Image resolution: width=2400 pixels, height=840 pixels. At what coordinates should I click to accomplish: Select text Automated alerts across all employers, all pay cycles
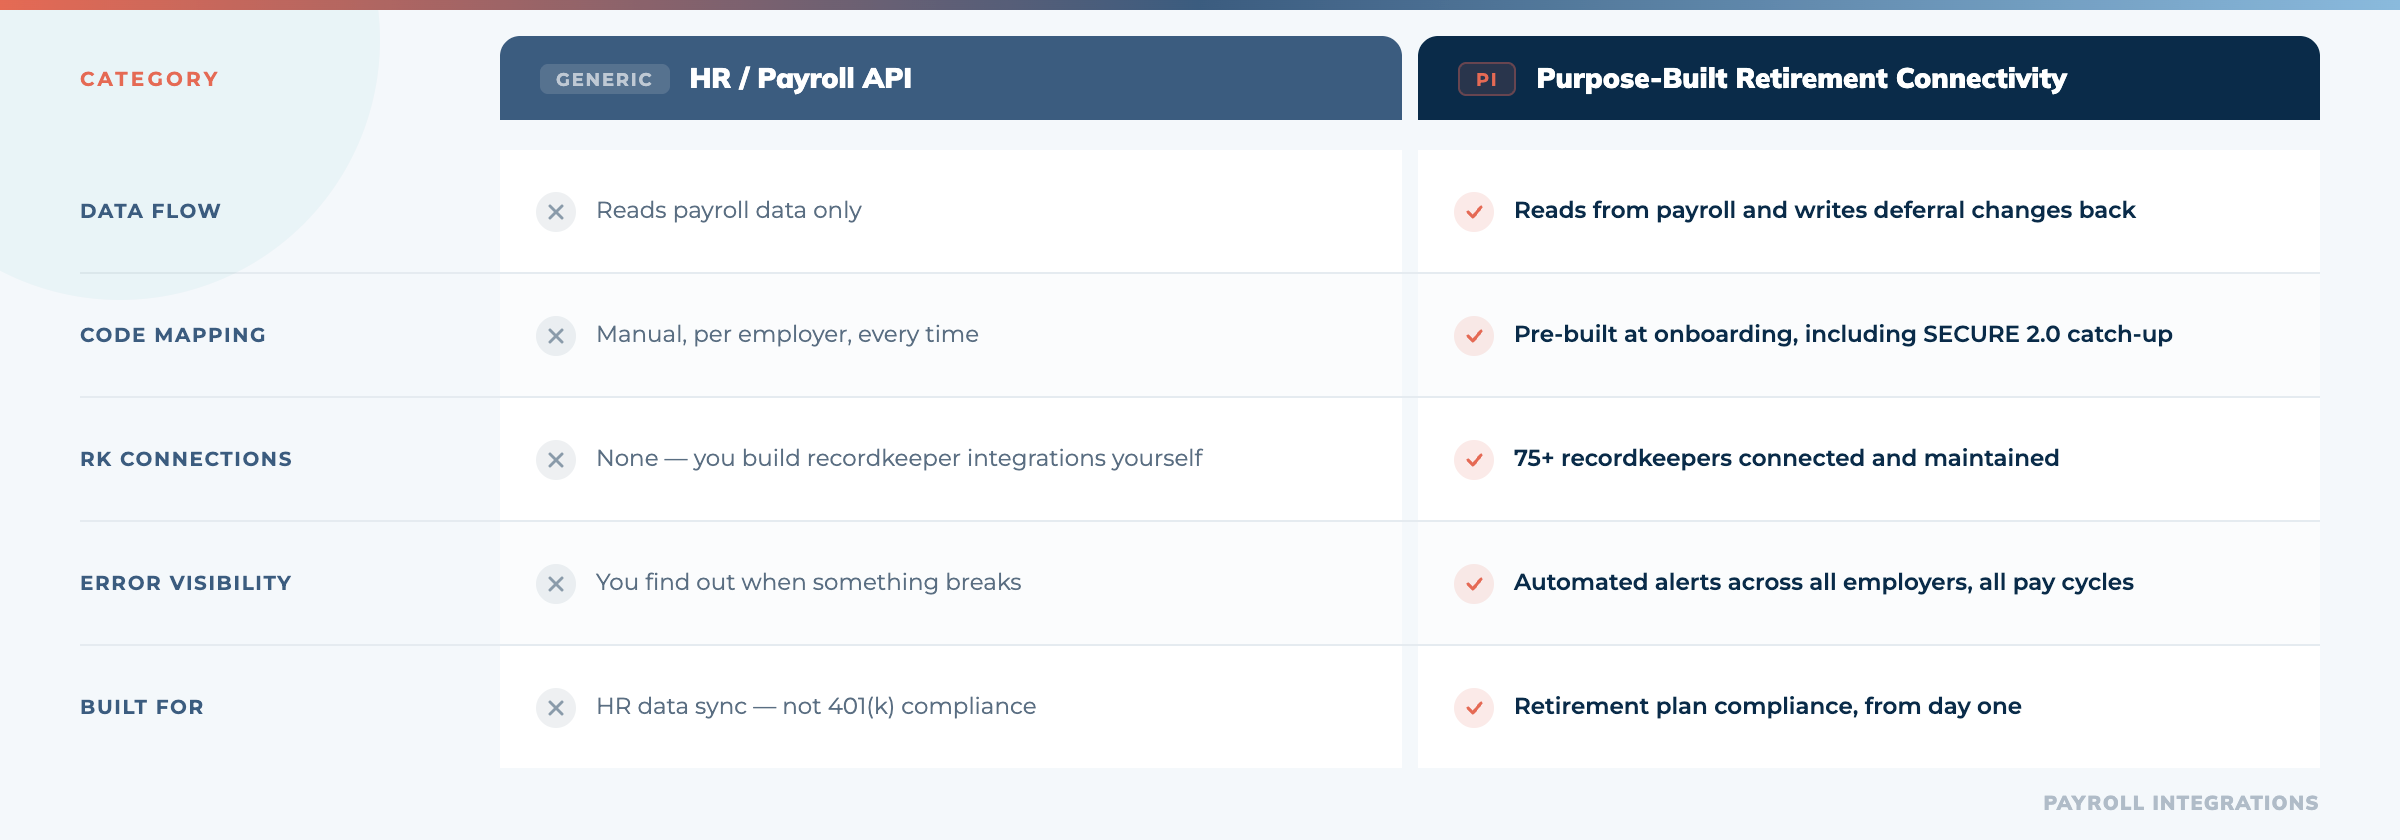coord(1824,583)
